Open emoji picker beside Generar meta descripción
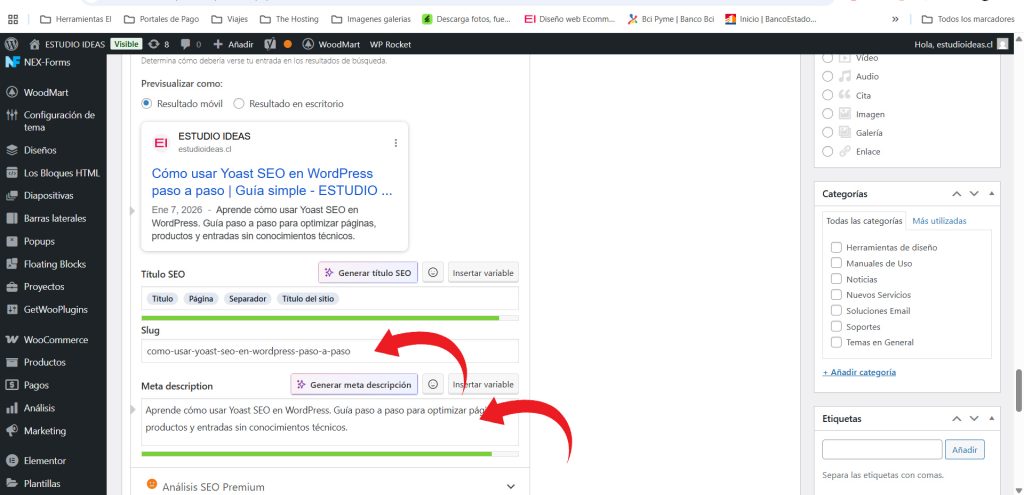Viewport: 1024px width, 495px height. point(432,385)
